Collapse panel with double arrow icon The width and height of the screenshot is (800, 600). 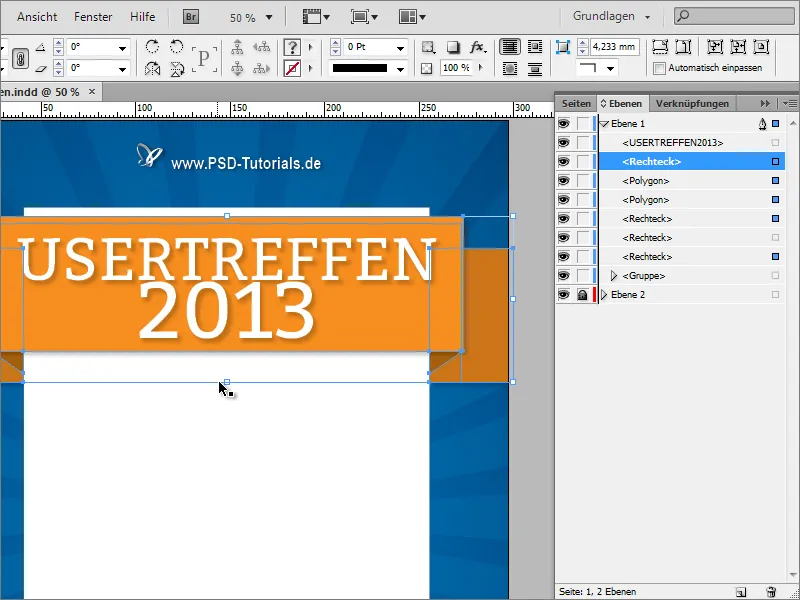coord(765,104)
